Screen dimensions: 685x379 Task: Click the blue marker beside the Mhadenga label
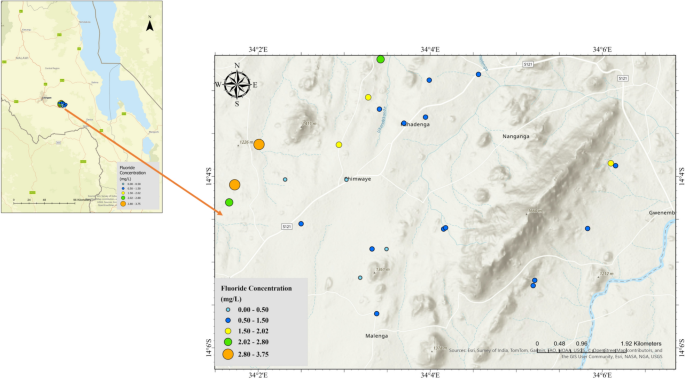click(404, 123)
